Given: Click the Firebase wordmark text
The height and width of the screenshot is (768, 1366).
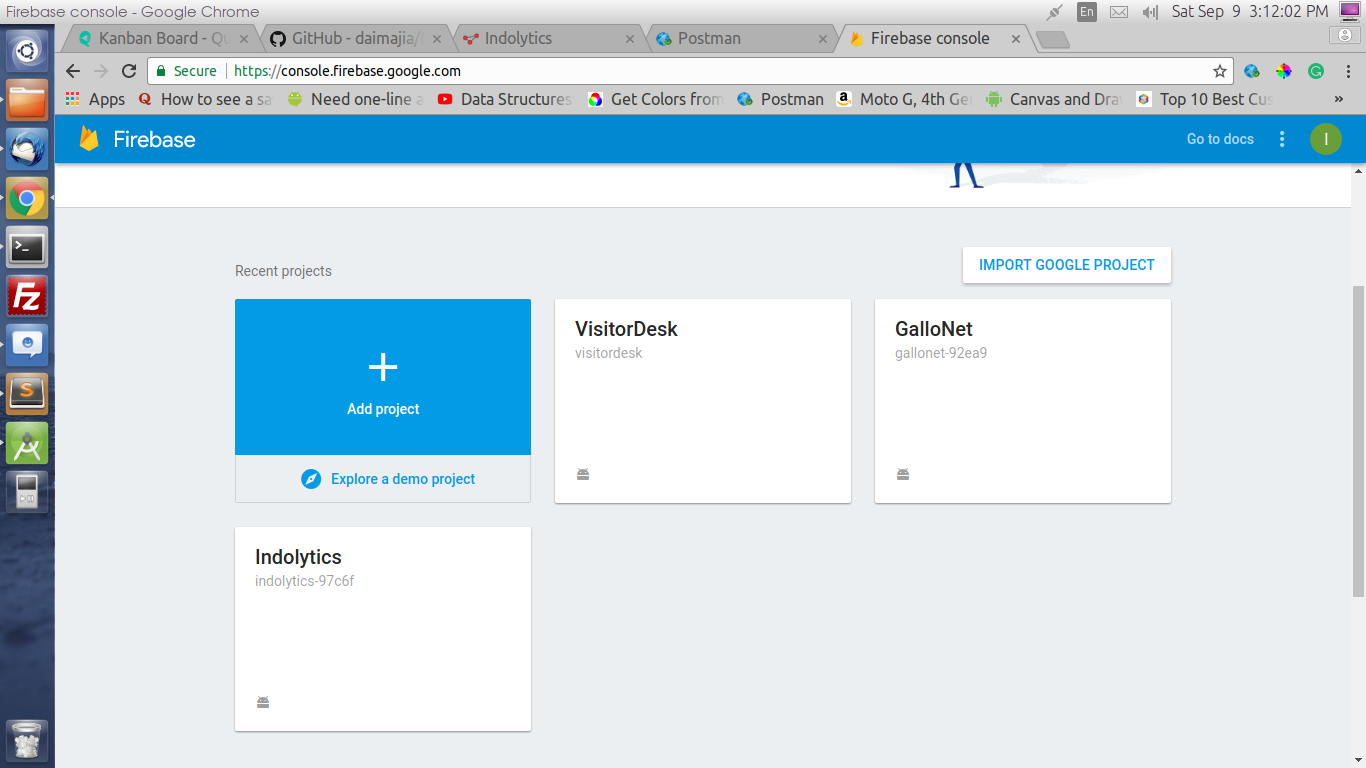Looking at the screenshot, I should (x=154, y=139).
